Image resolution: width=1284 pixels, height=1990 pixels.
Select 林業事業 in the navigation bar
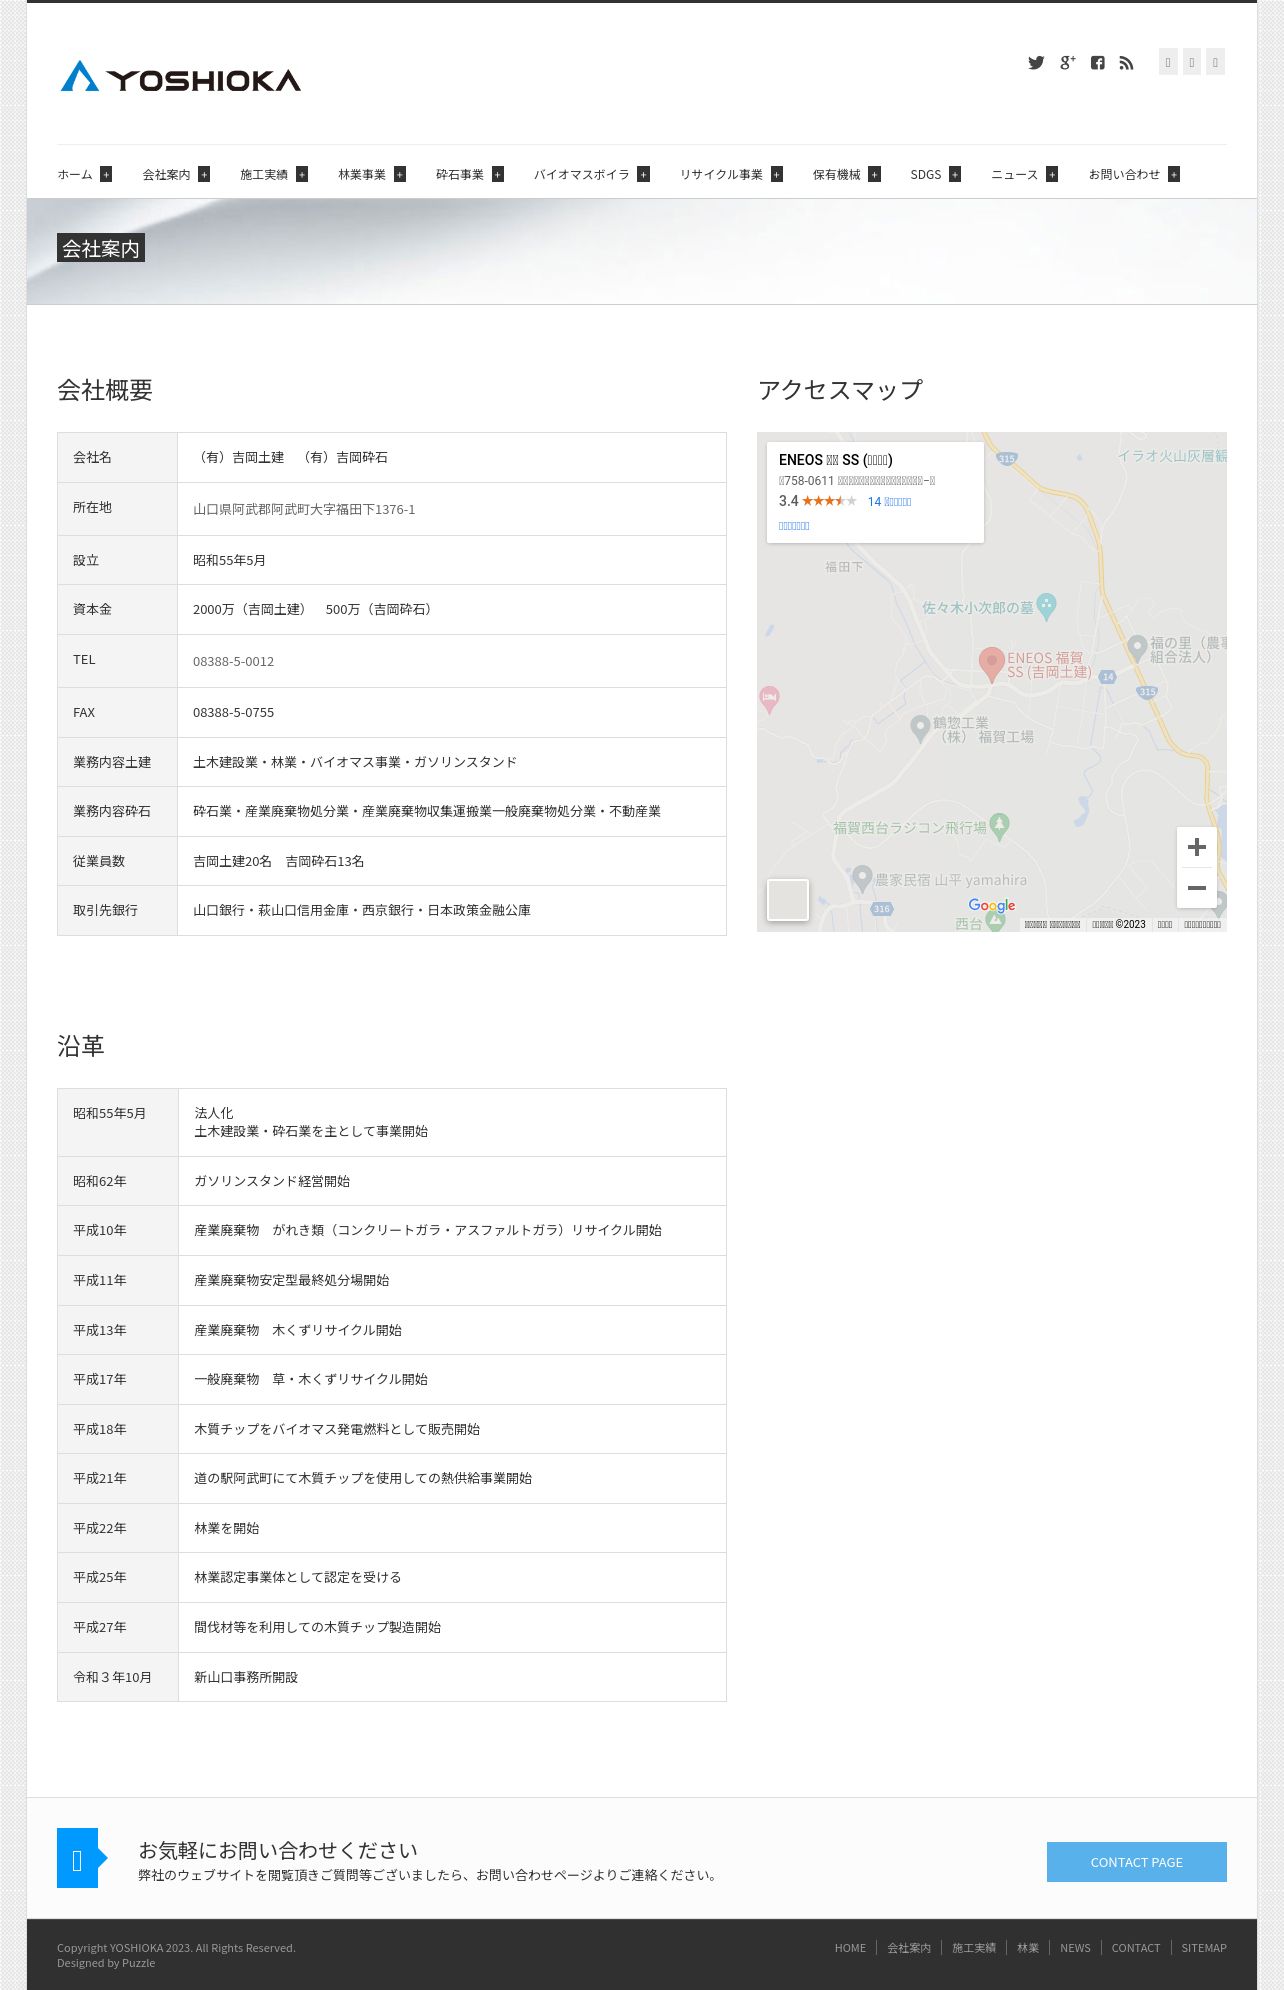pyautogui.click(x=362, y=174)
